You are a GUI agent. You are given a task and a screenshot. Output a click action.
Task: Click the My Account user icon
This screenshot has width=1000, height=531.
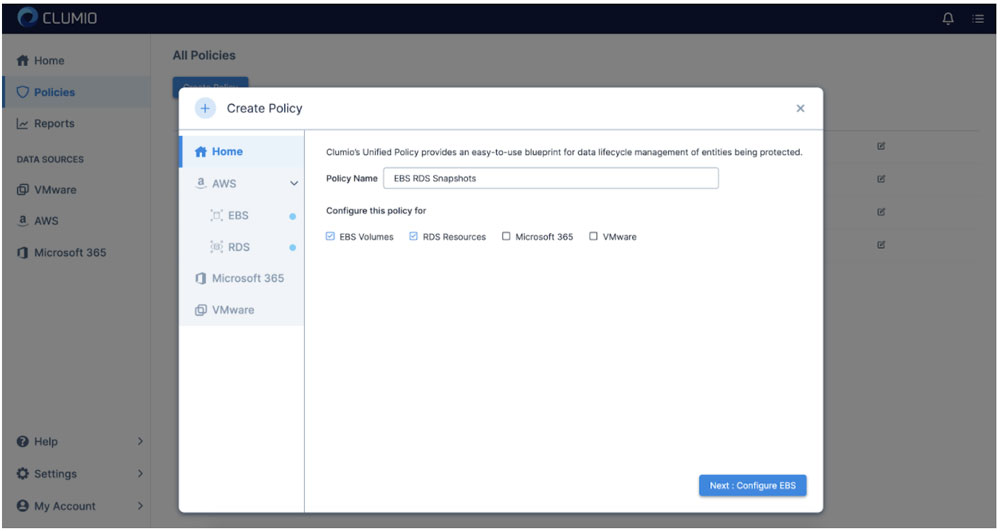click(23, 506)
